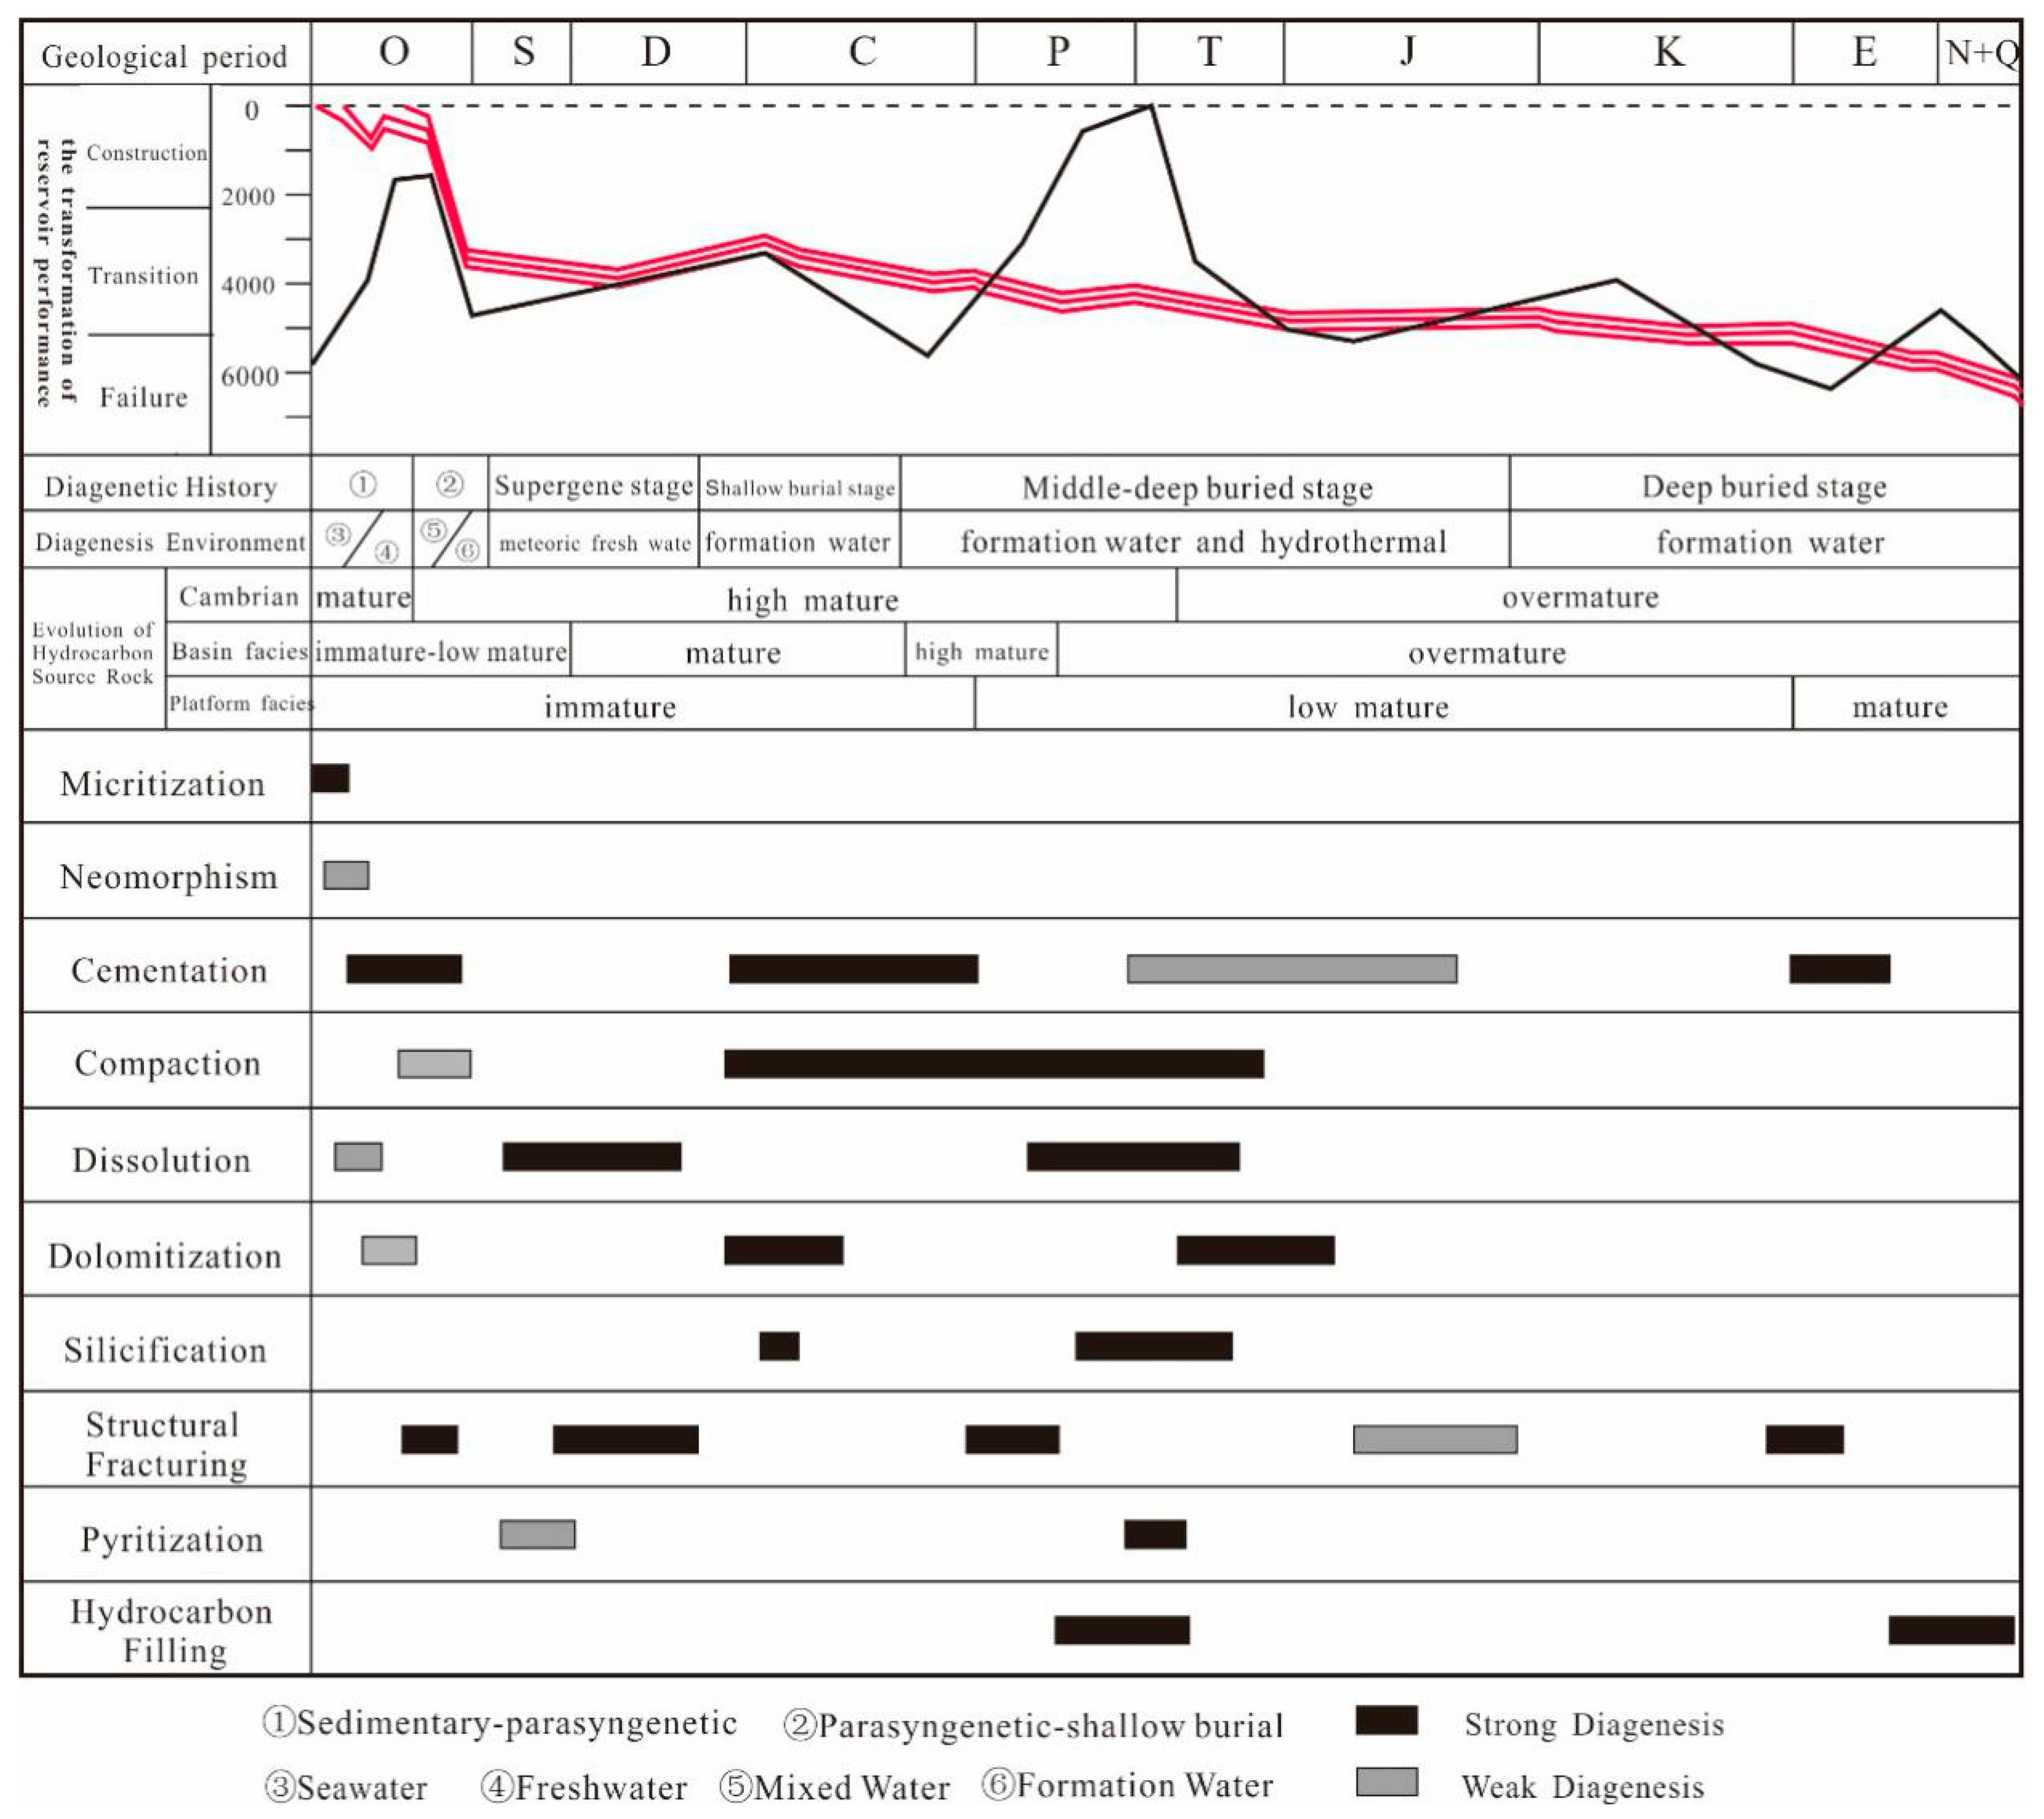Click the Middle-deep buried stage cell
The image size is (2044, 1819).
(1197, 487)
